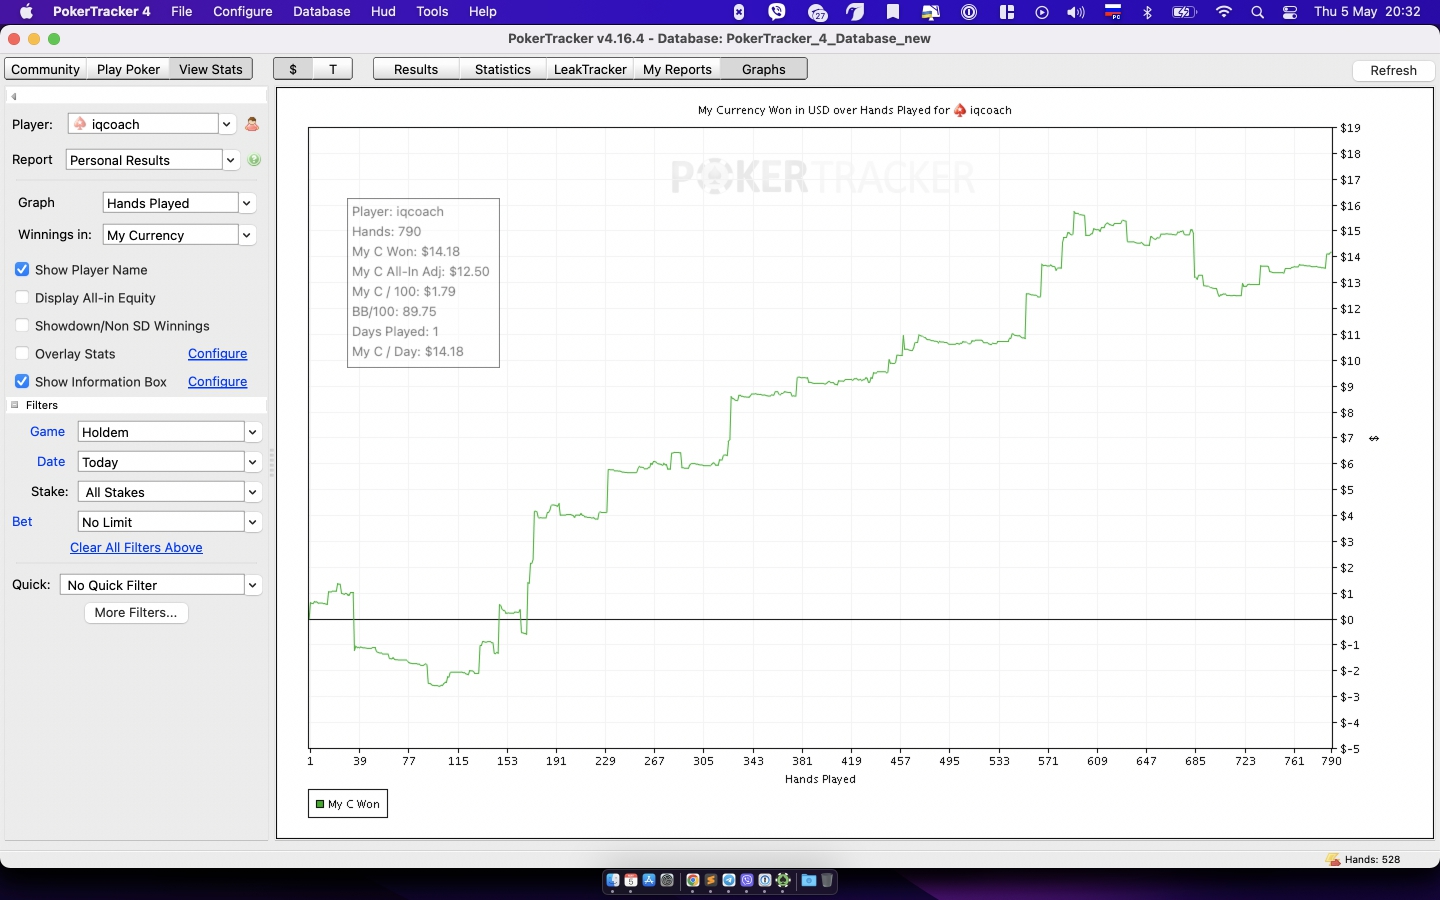Enable Showdown/Non SD Winnings checkbox

coord(22,326)
